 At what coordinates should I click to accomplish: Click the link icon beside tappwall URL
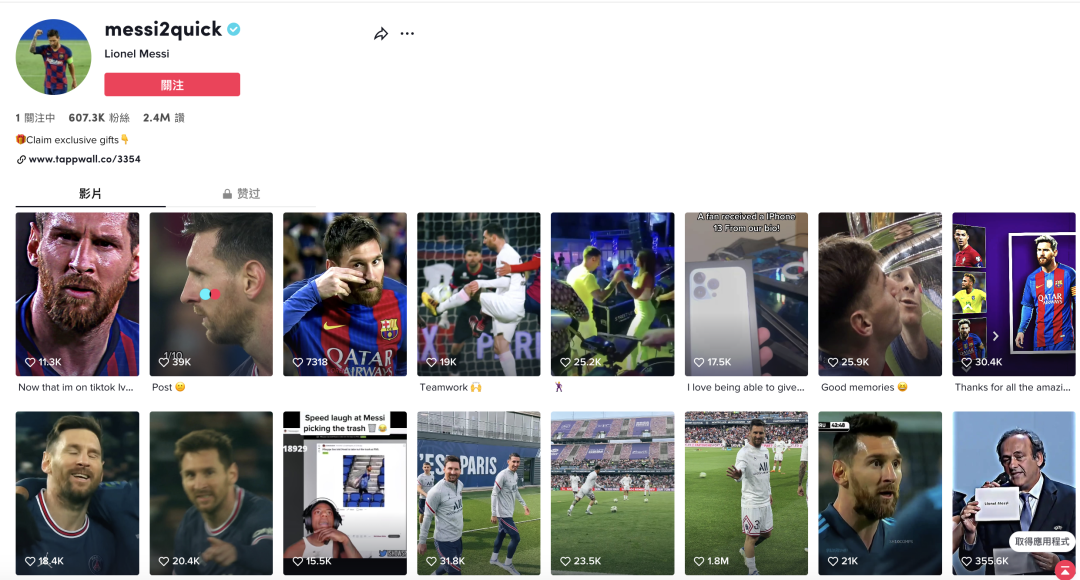tap(21, 159)
